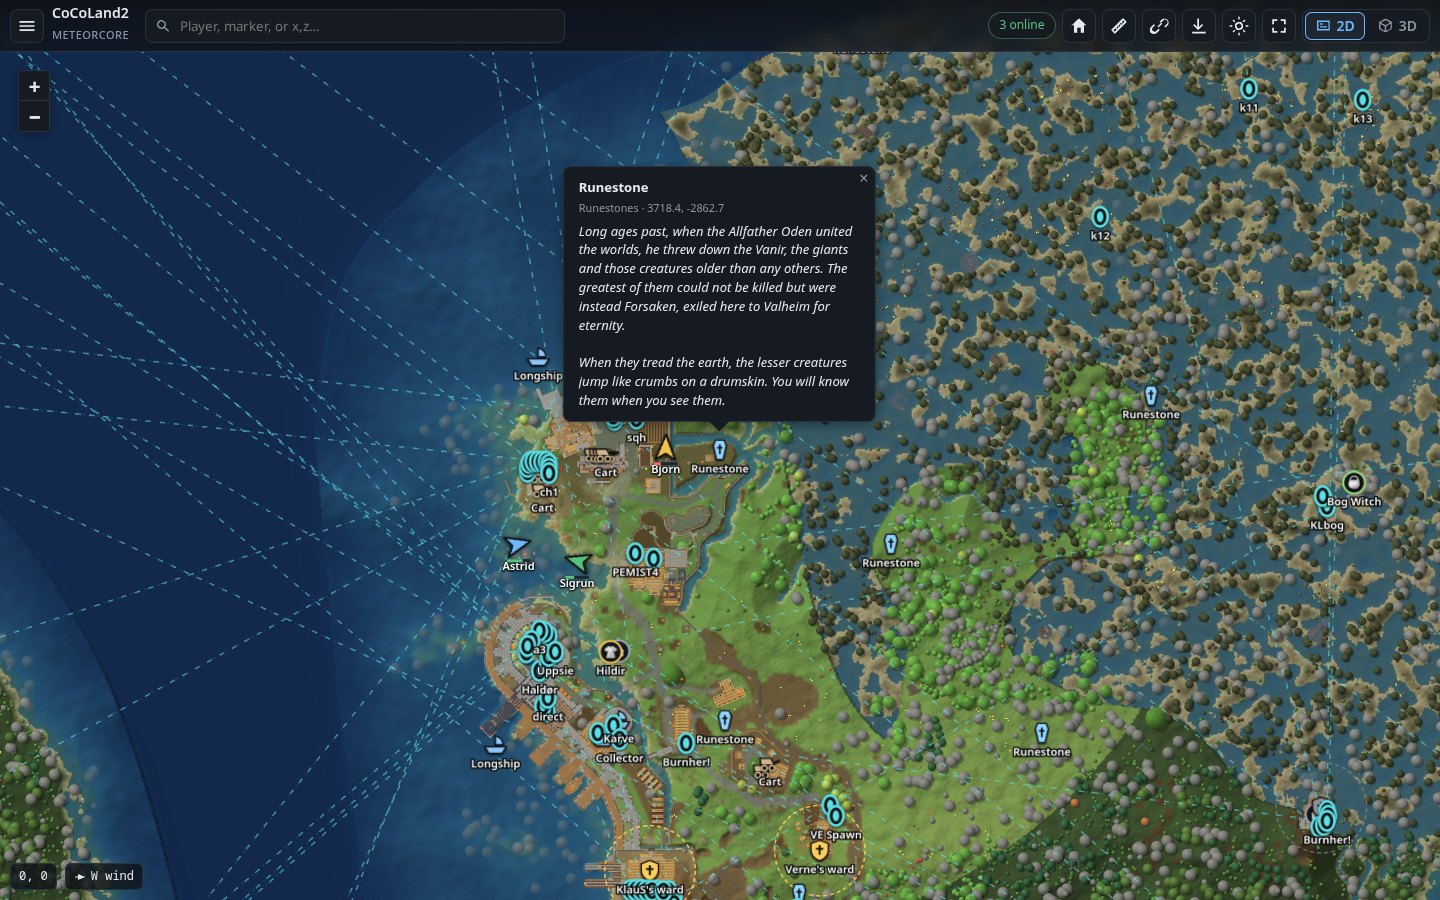Select the Bjorn player arrow
This screenshot has width=1440, height=900.
click(x=665, y=447)
